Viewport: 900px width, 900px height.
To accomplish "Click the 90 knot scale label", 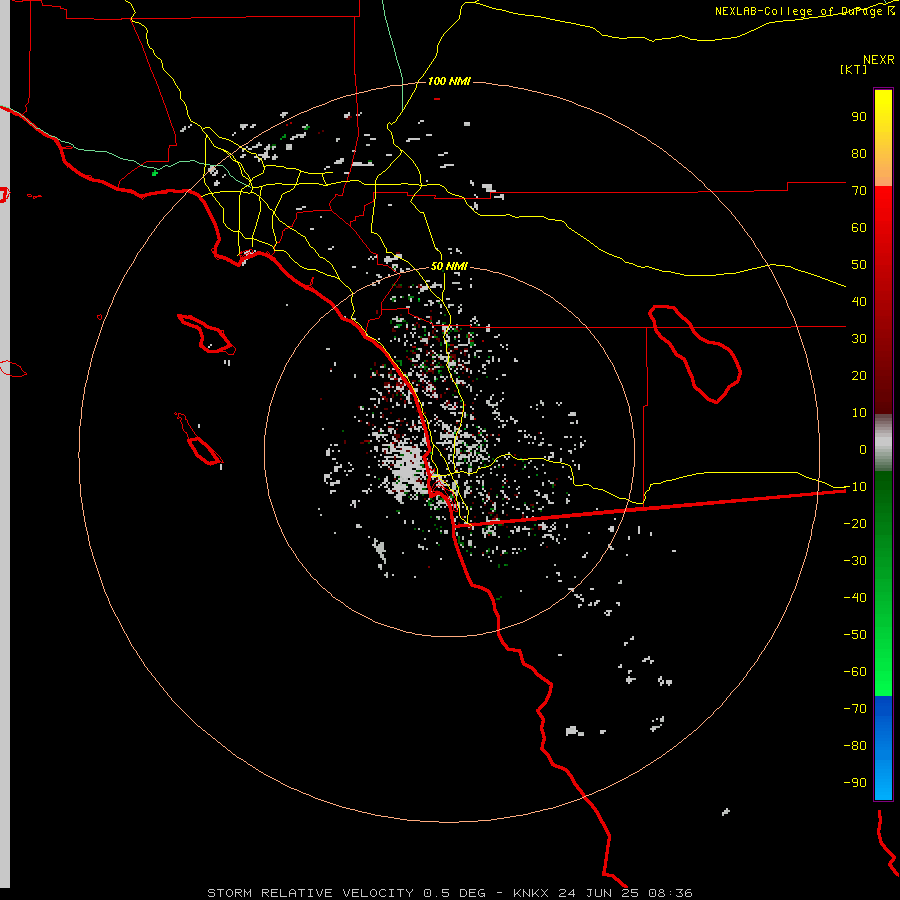I will 859,117.
